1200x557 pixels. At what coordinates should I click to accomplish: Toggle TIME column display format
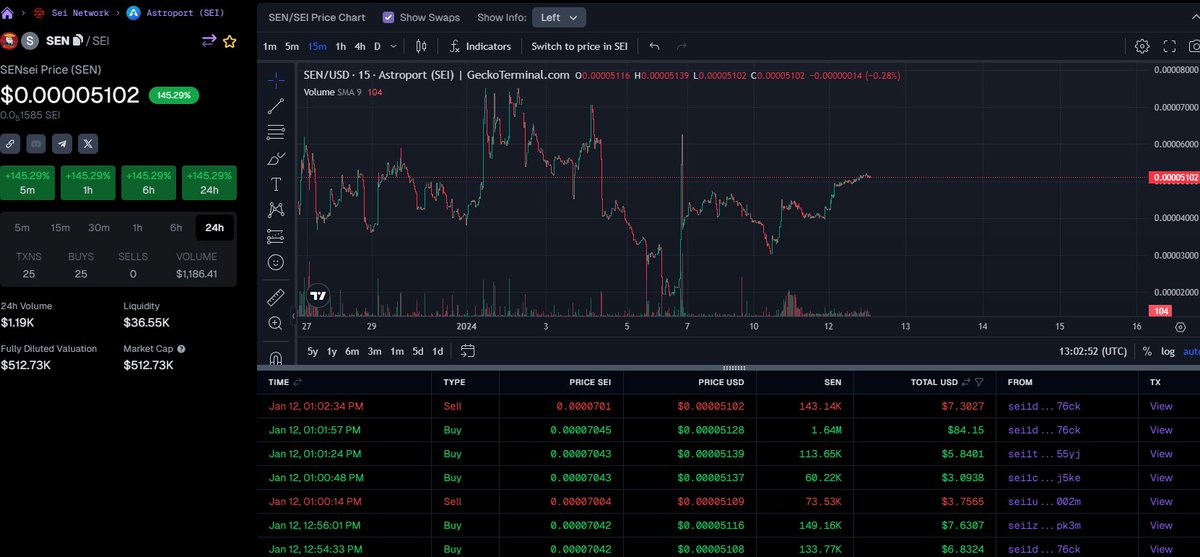tap(297, 382)
